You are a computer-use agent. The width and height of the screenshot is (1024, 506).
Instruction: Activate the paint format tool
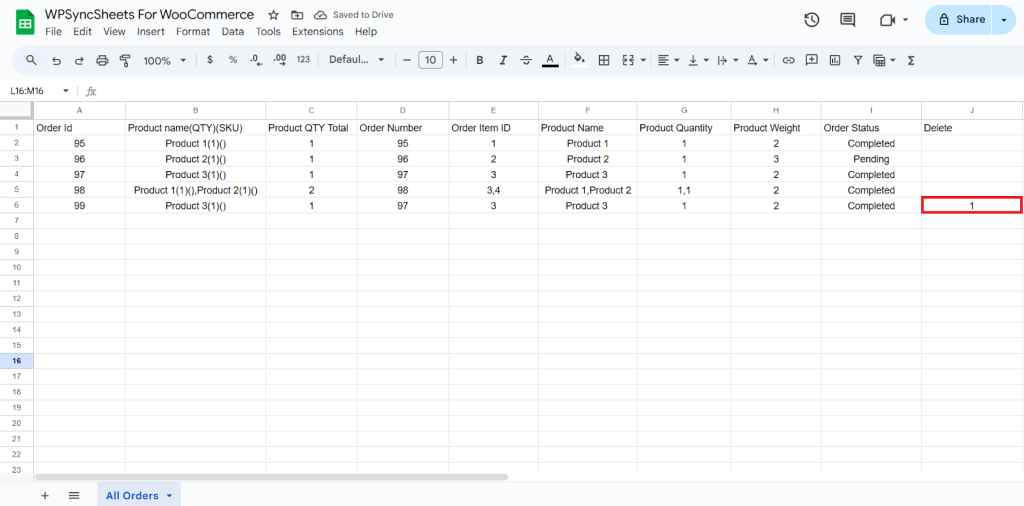125,60
